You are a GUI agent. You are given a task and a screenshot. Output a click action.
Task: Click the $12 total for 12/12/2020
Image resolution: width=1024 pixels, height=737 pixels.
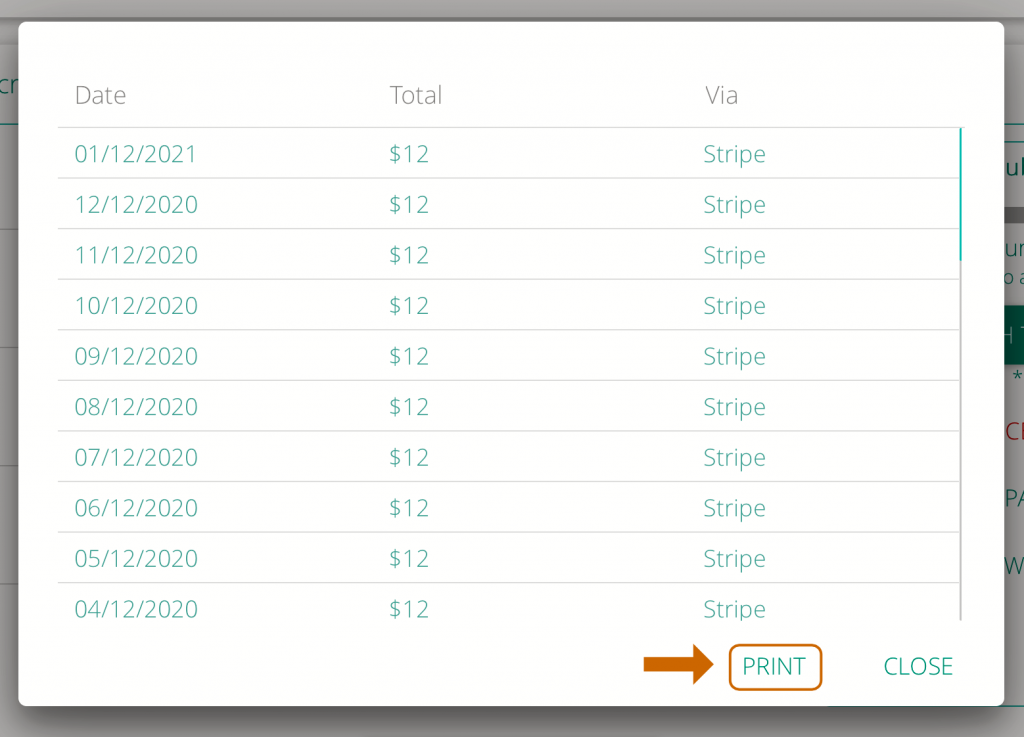click(x=409, y=204)
